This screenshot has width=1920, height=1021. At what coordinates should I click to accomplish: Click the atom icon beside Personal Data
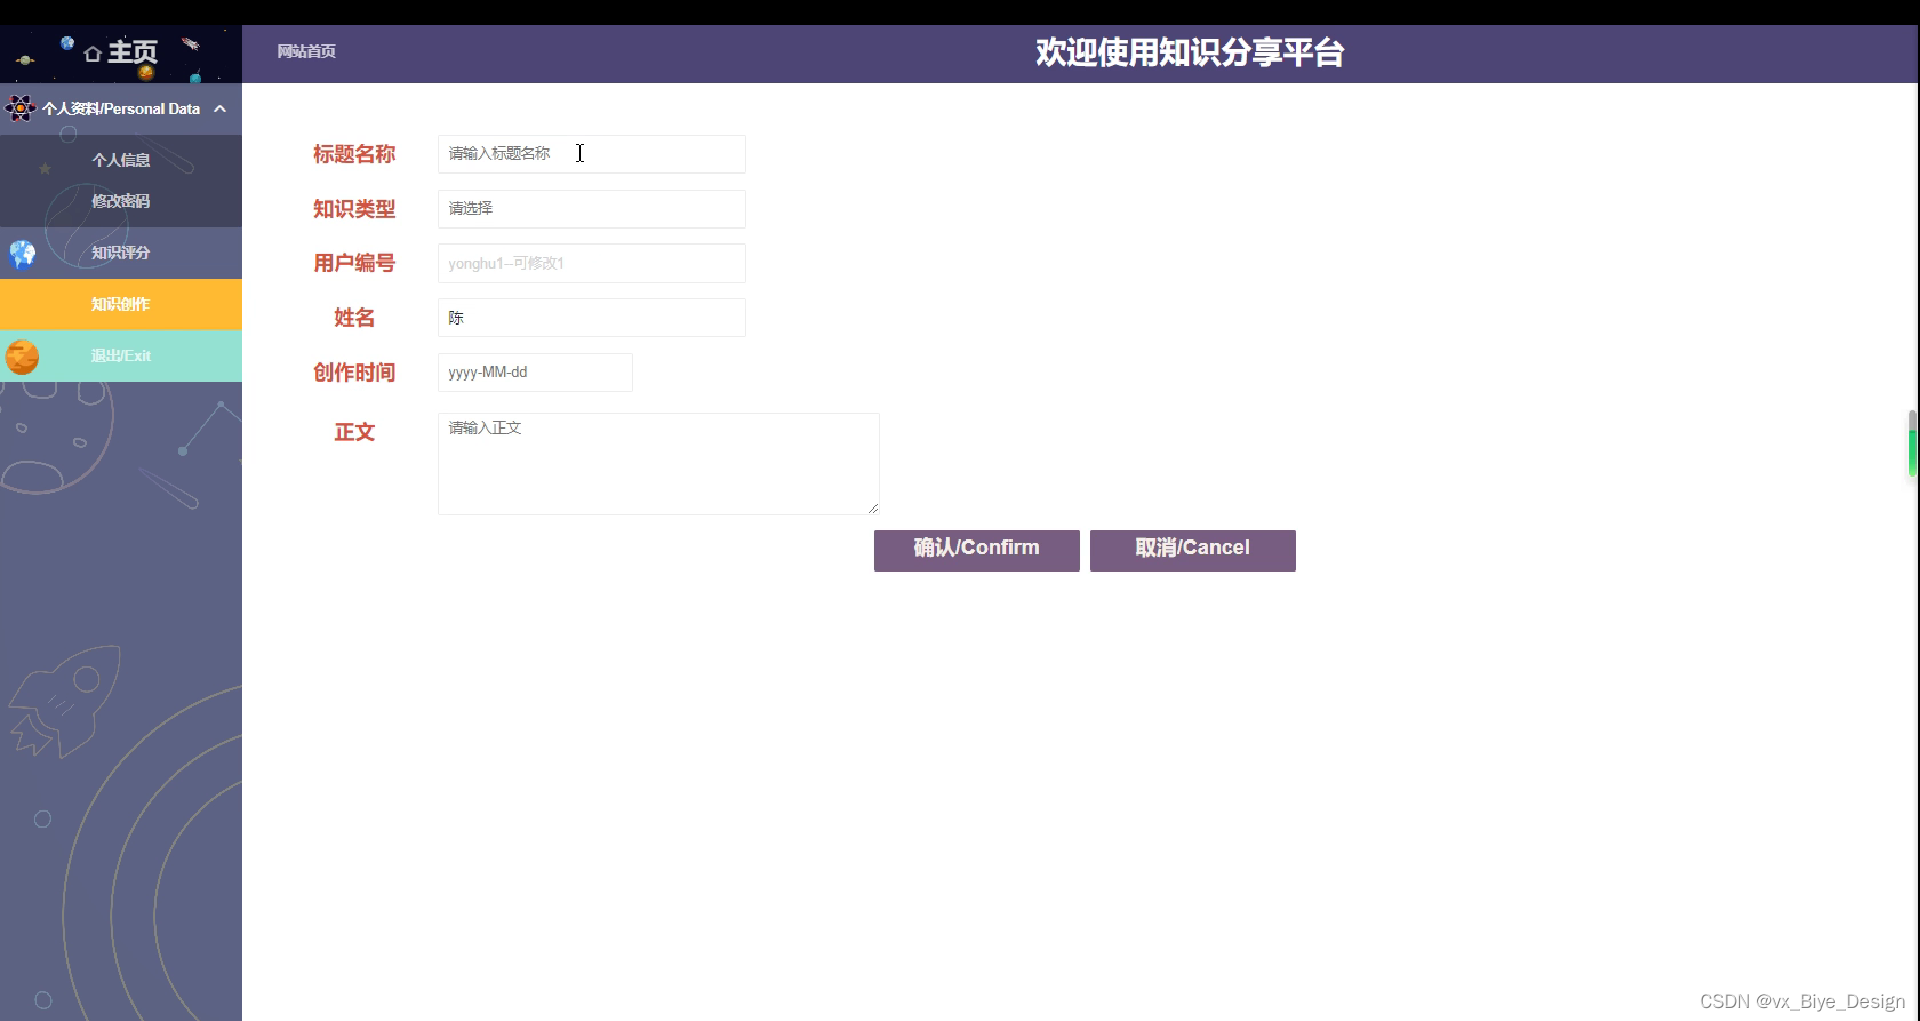coord(20,108)
